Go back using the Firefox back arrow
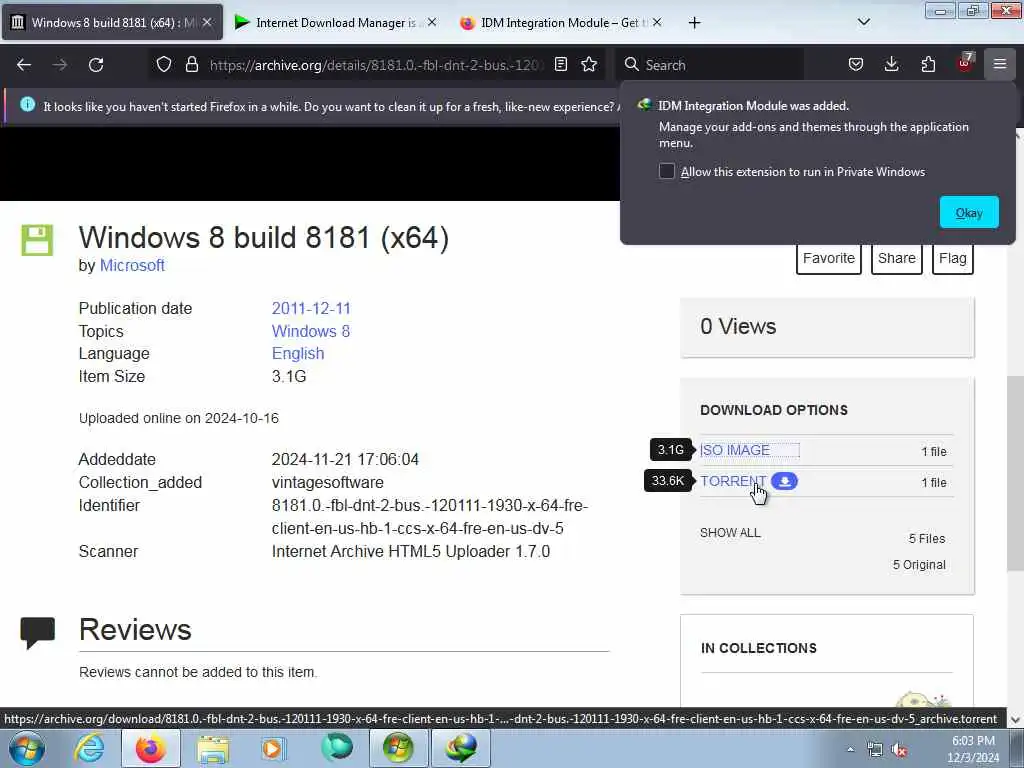This screenshot has height=768, width=1024. (x=24, y=65)
